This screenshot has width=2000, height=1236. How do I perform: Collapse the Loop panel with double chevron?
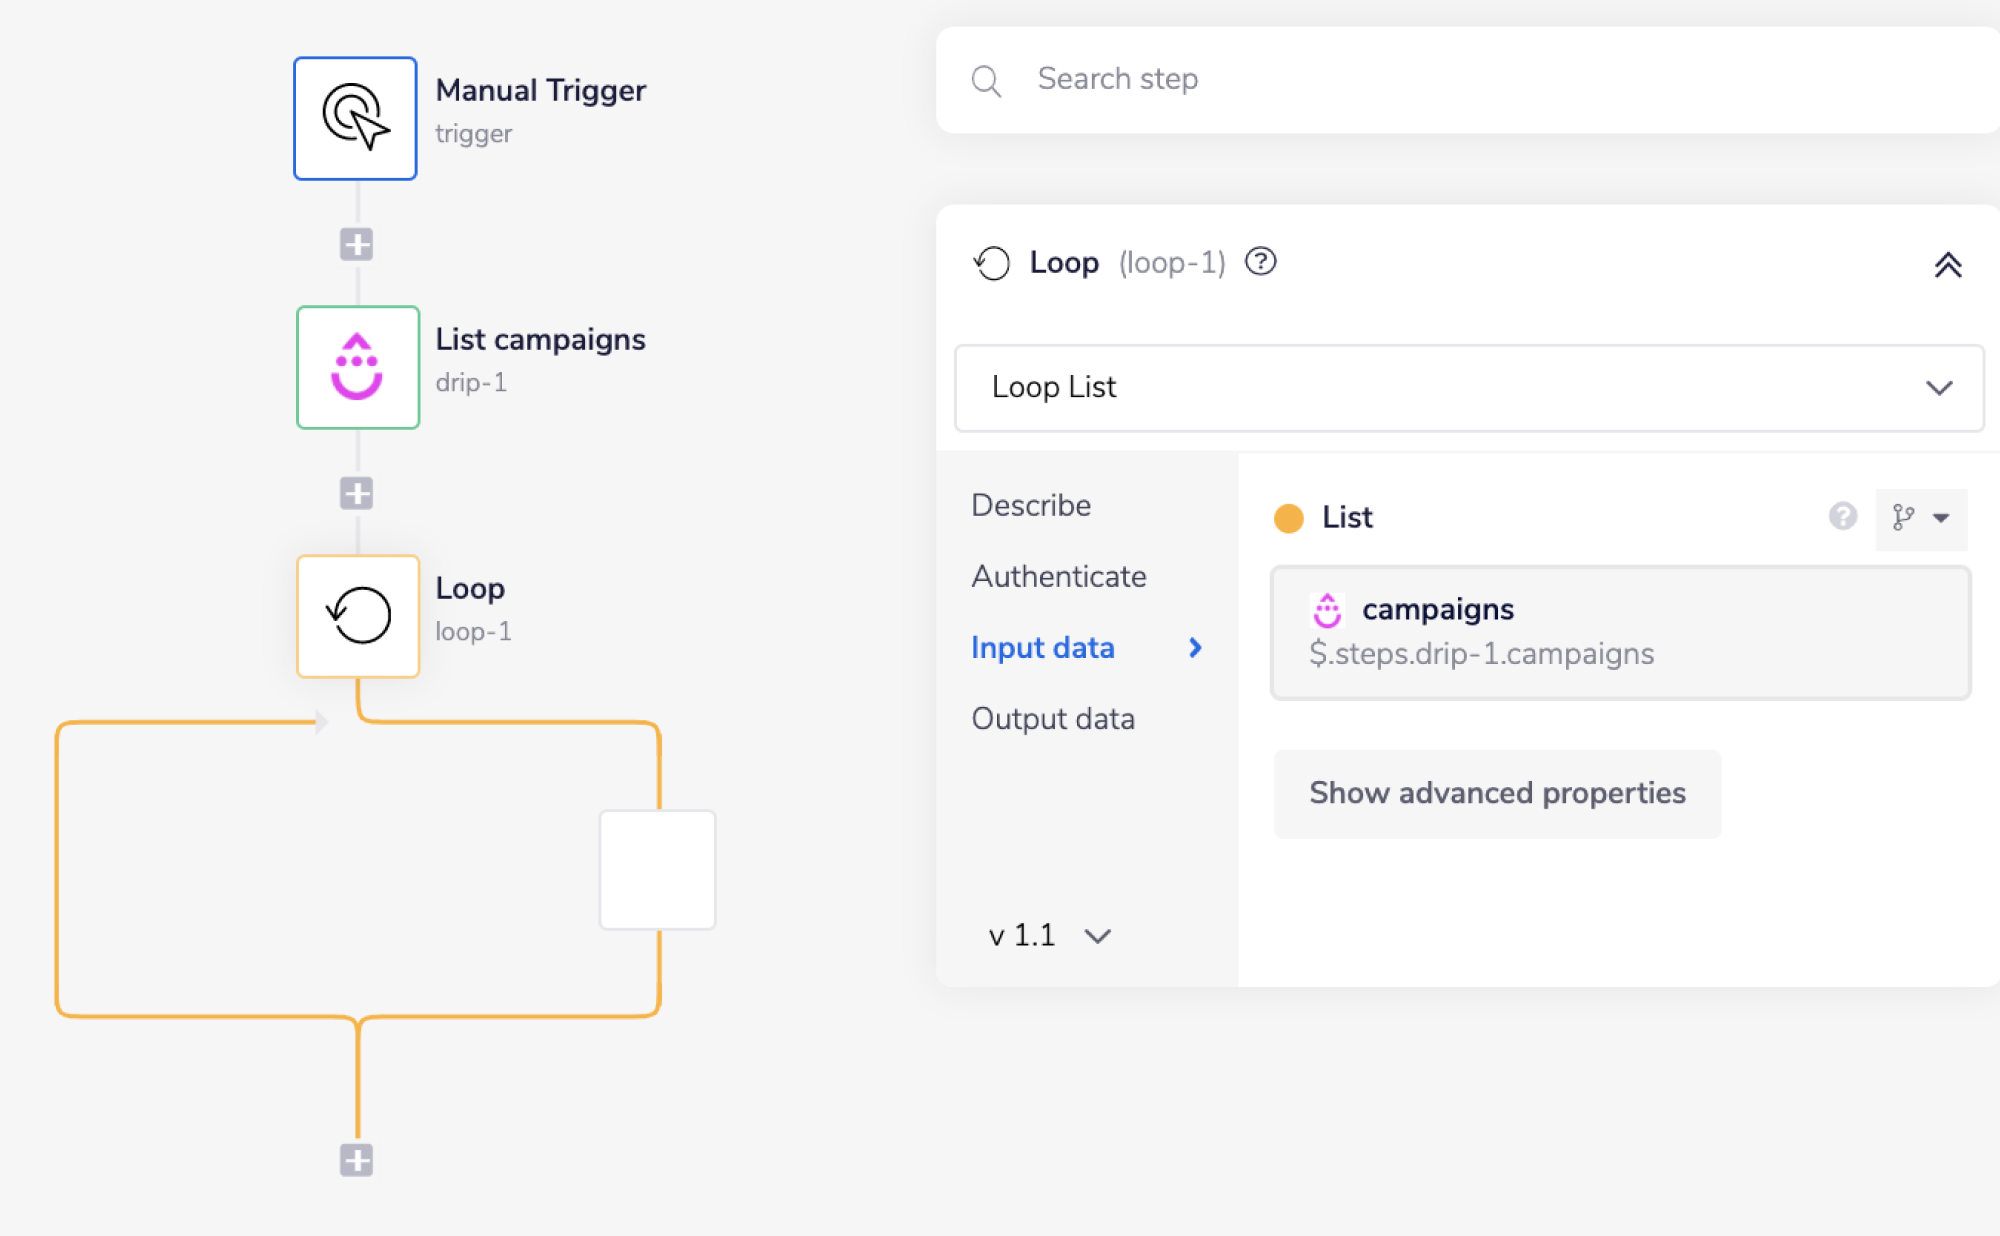(1947, 265)
